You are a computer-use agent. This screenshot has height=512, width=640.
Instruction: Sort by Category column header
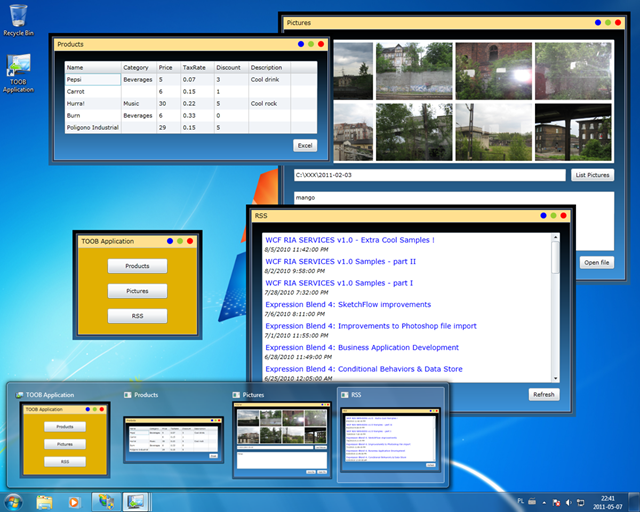tap(139, 67)
